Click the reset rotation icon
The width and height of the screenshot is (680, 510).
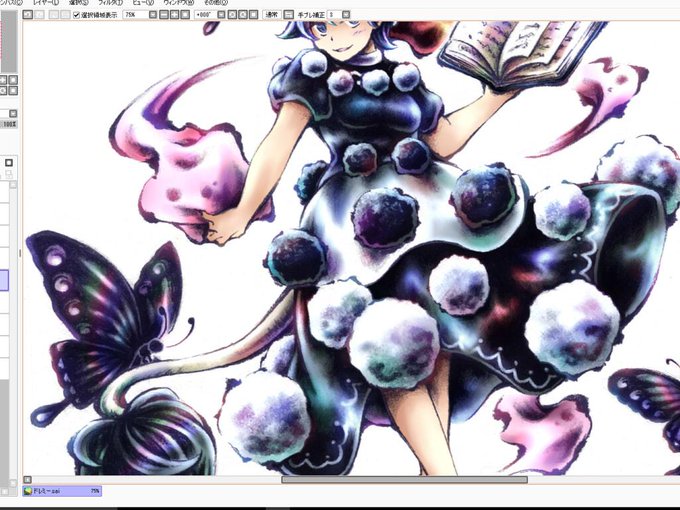254,15
